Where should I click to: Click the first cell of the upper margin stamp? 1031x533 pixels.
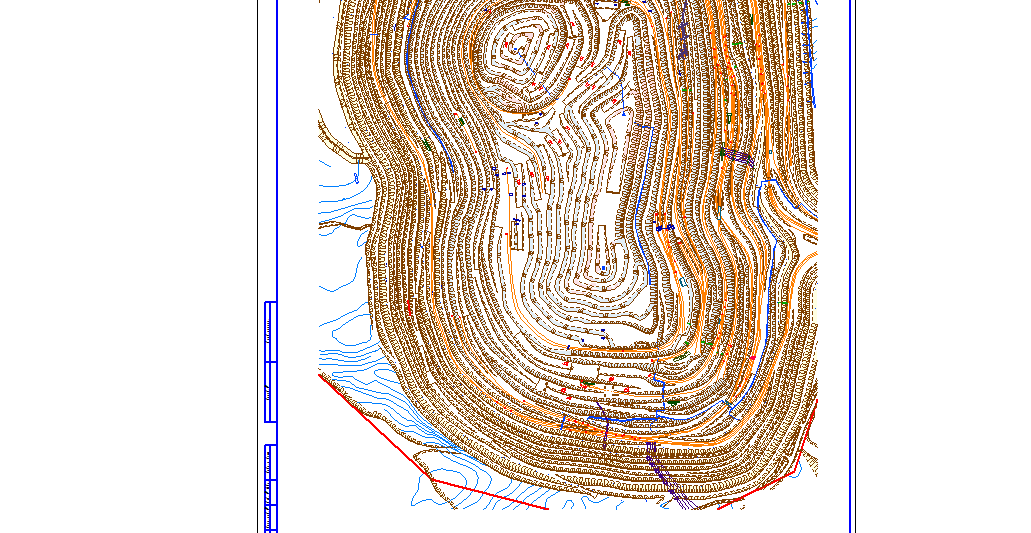270,332
